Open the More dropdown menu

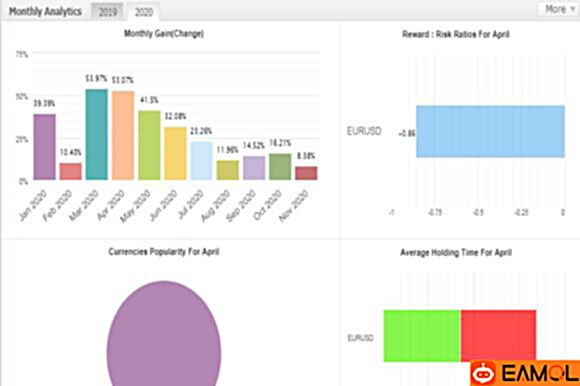[x=559, y=9]
